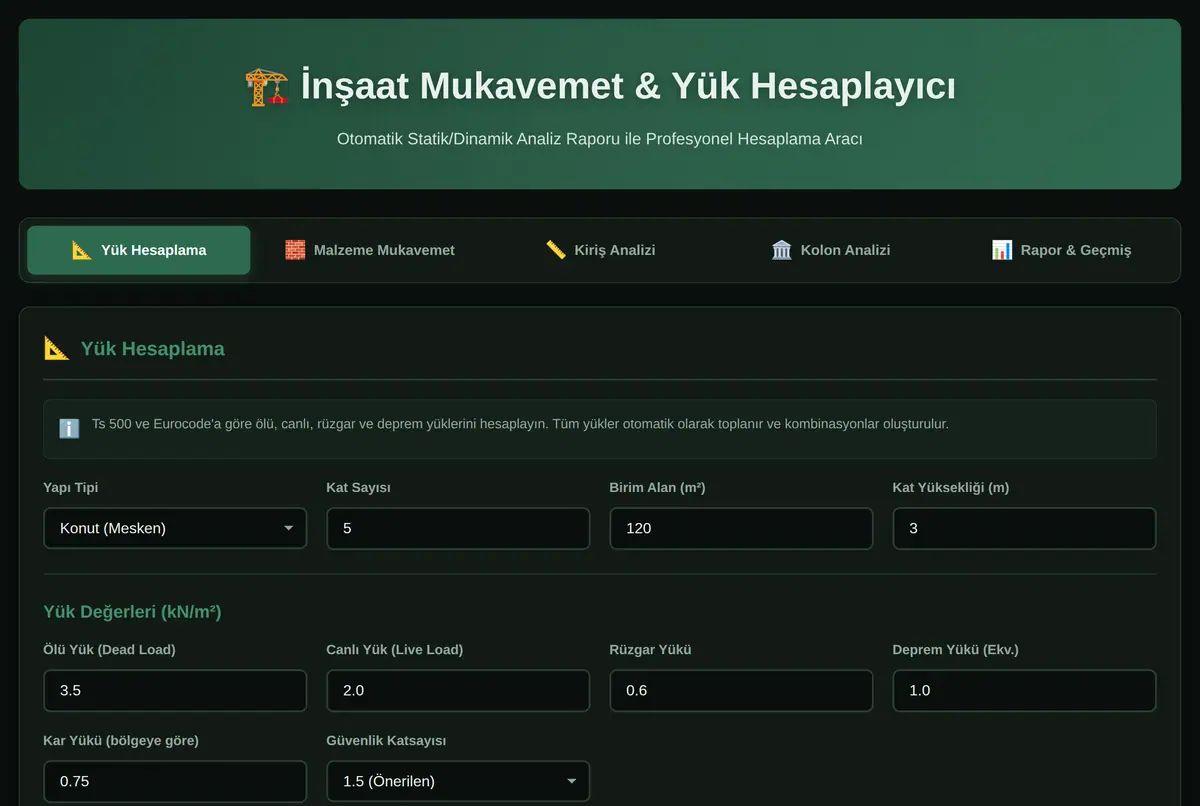Switch to the Malzeme Mukavemet tab
The width and height of the screenshot is (1200, 806).
pyautogui.click(x=369, y=250)
